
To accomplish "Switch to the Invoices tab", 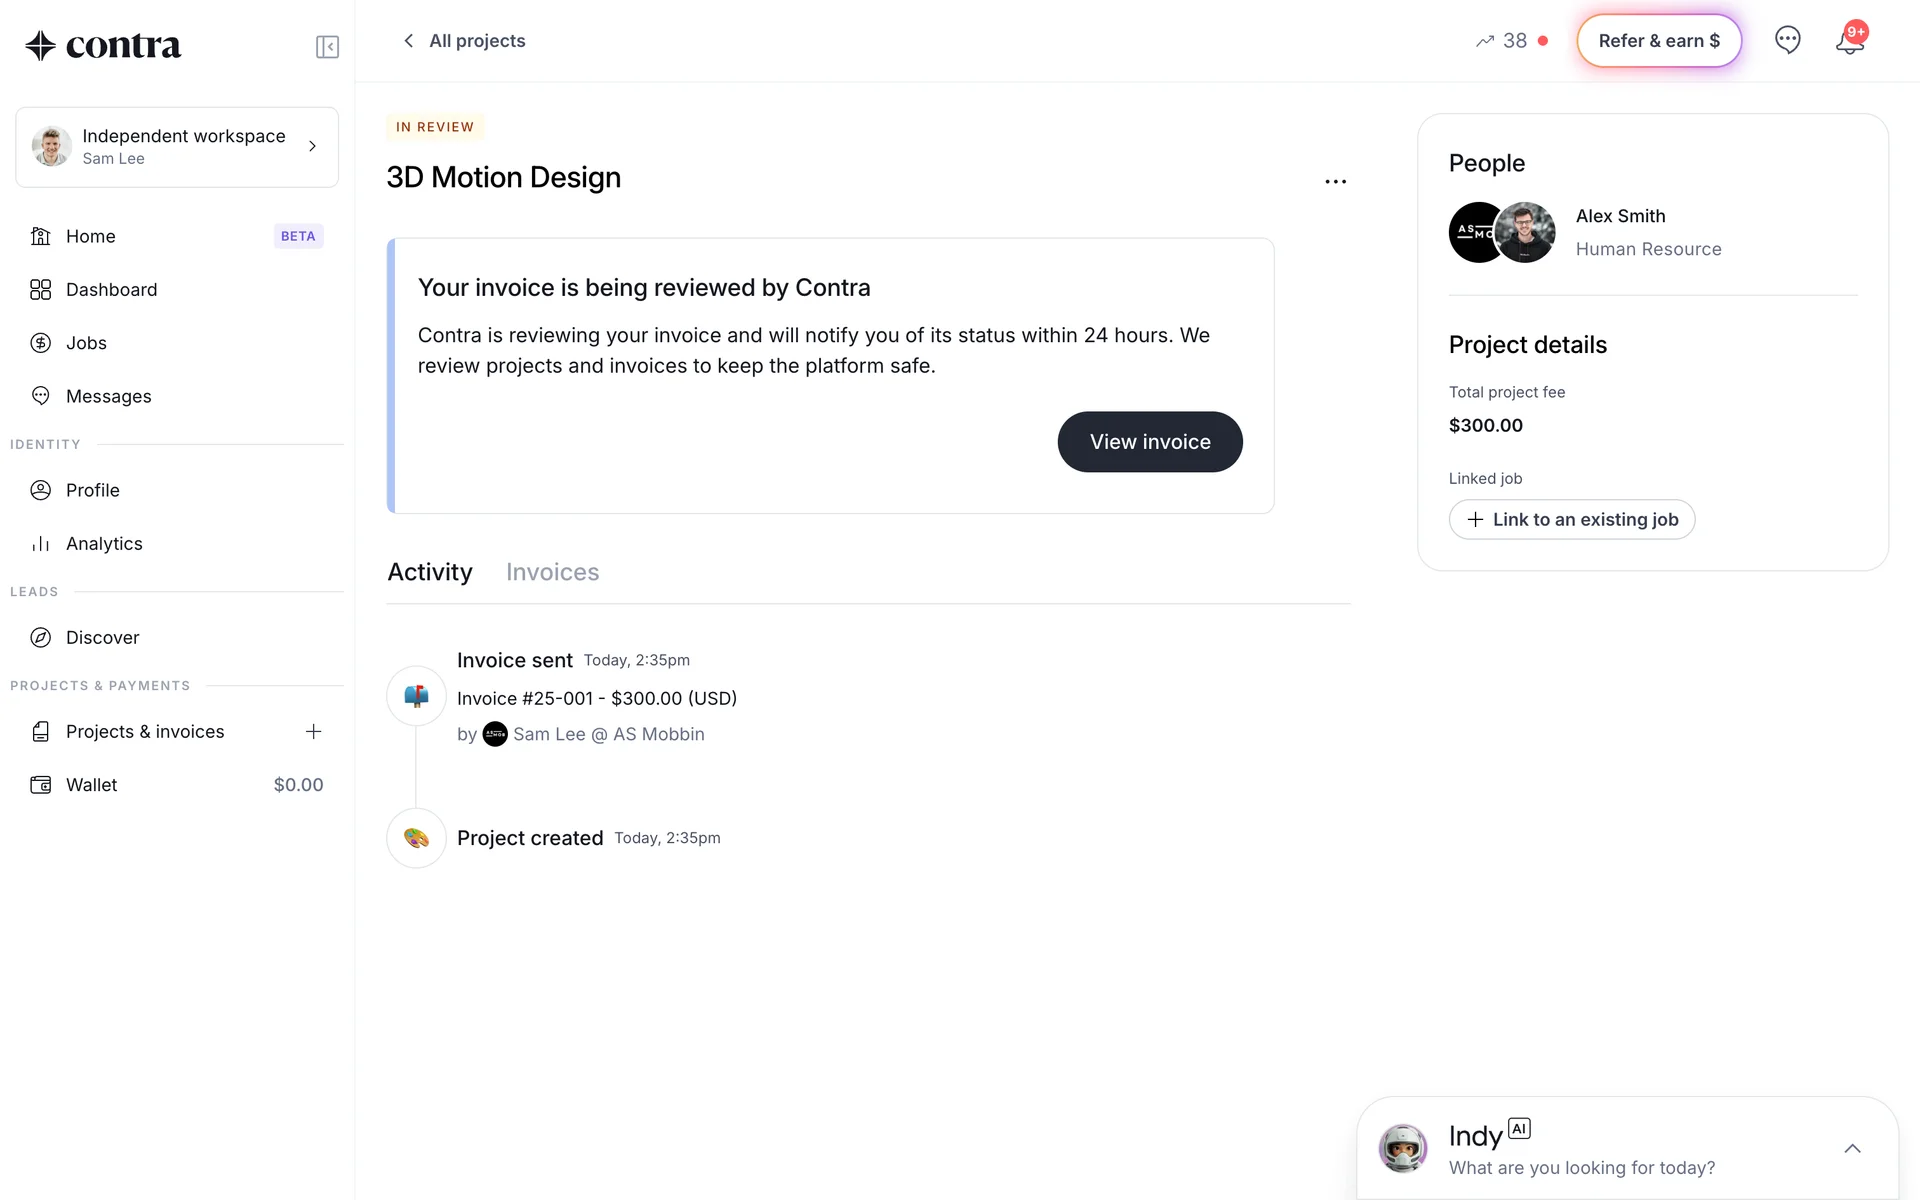I will coord(552,572).
